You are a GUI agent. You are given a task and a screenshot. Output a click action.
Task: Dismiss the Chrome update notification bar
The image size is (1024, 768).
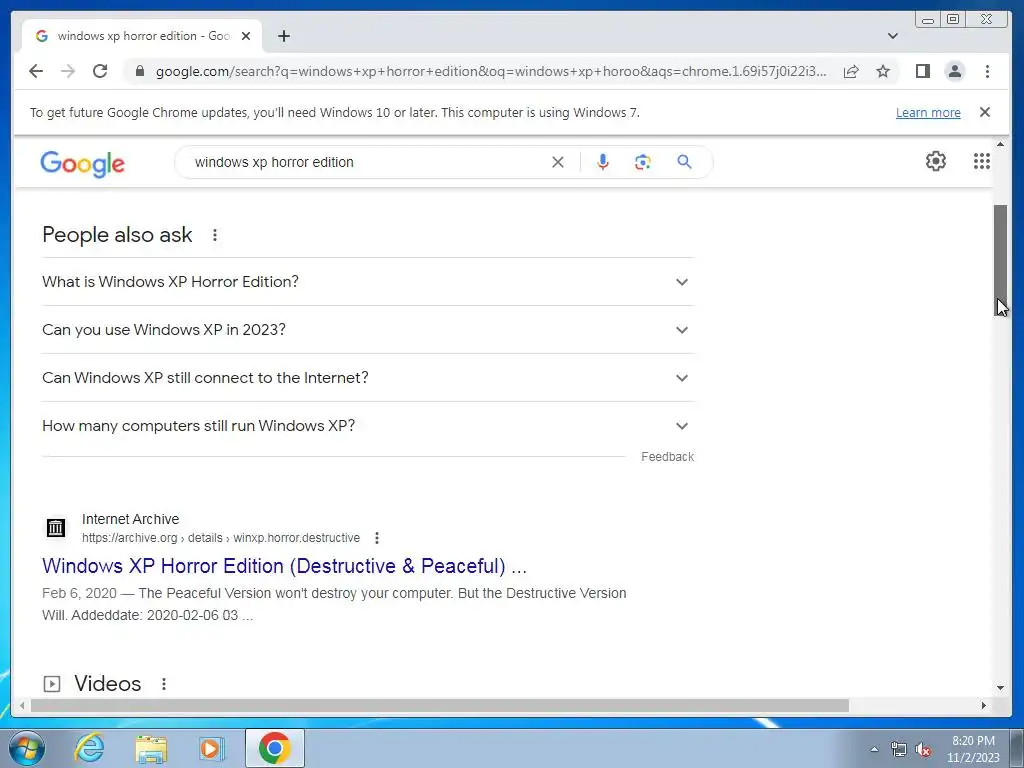pyautogui.click(x=985, y=112)
